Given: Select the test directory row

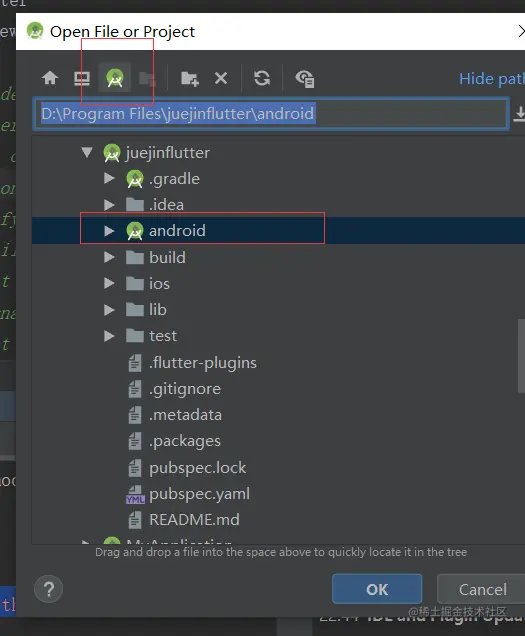Looking at the screenshot, I should pyautogui.click(x=278, y=336).
